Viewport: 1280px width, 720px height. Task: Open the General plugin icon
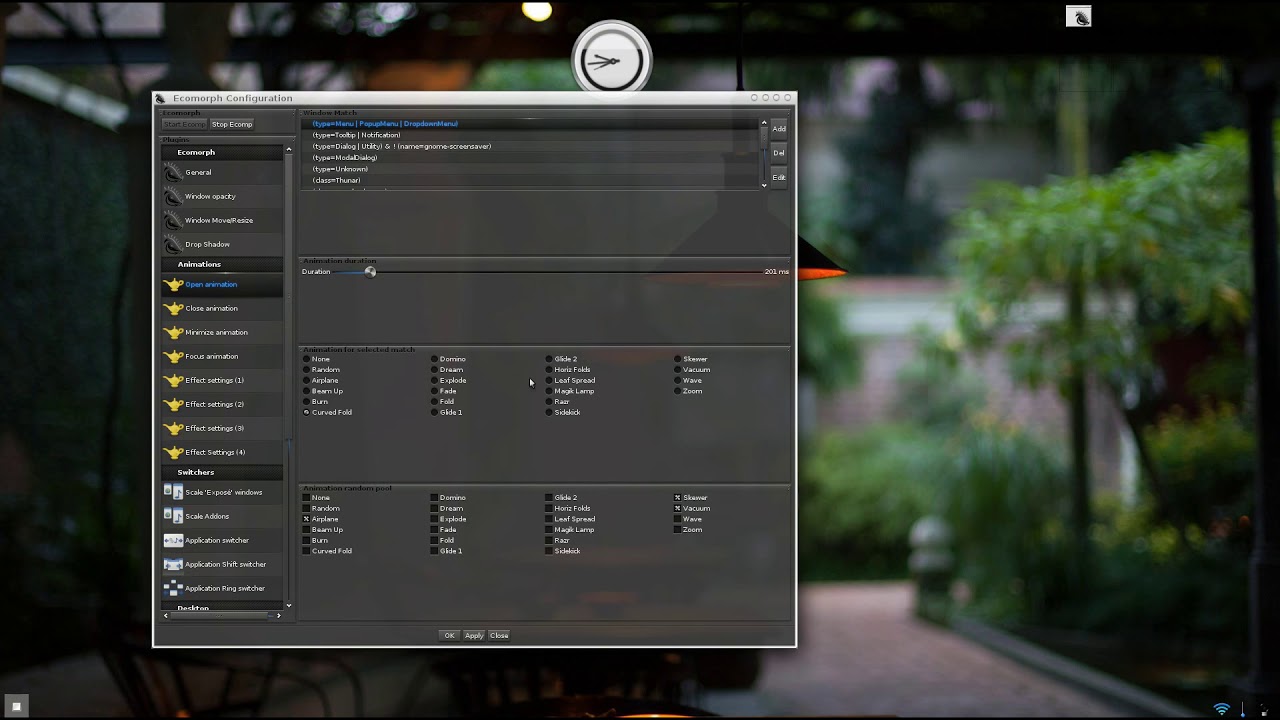[x=173, y=173]
